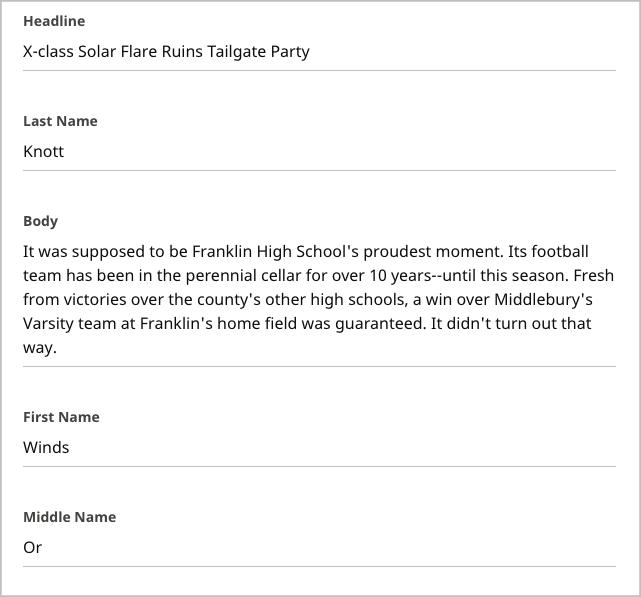The width and height of the screenshot is (641, 597).
Task: Click the "Headline" field label
Action: tap(54, 21)
